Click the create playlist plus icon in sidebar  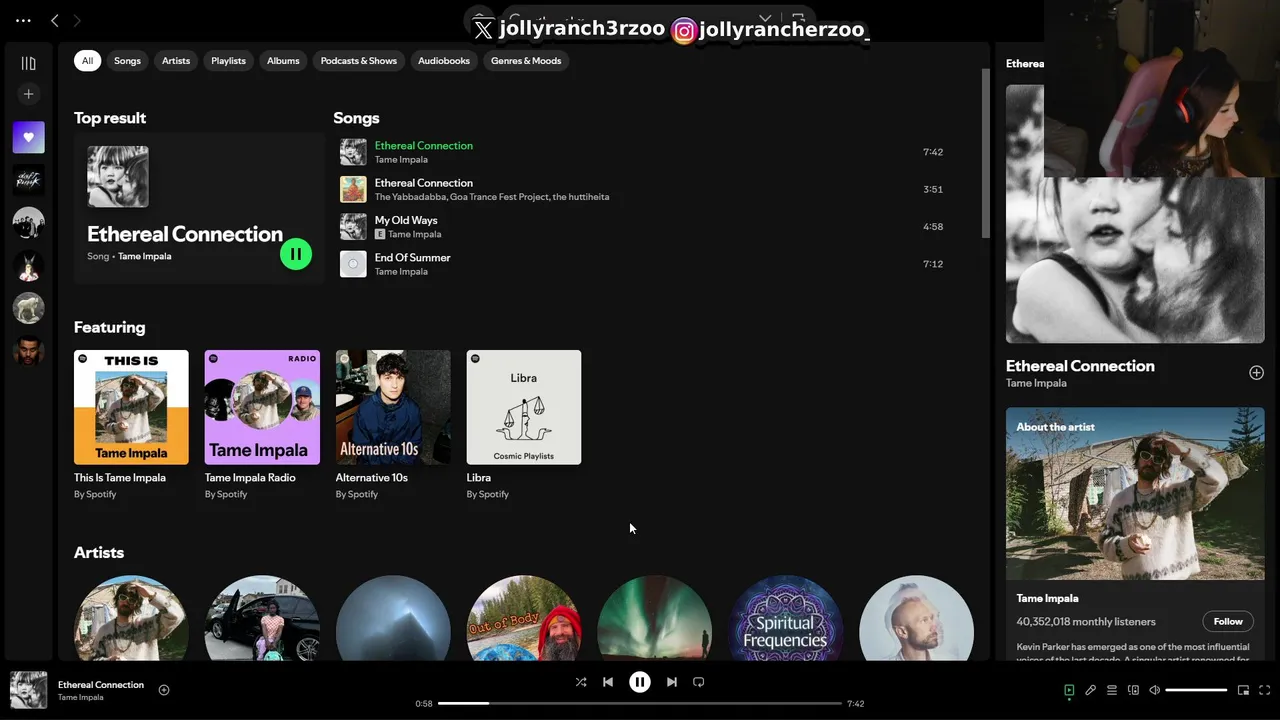coord(28,94)
